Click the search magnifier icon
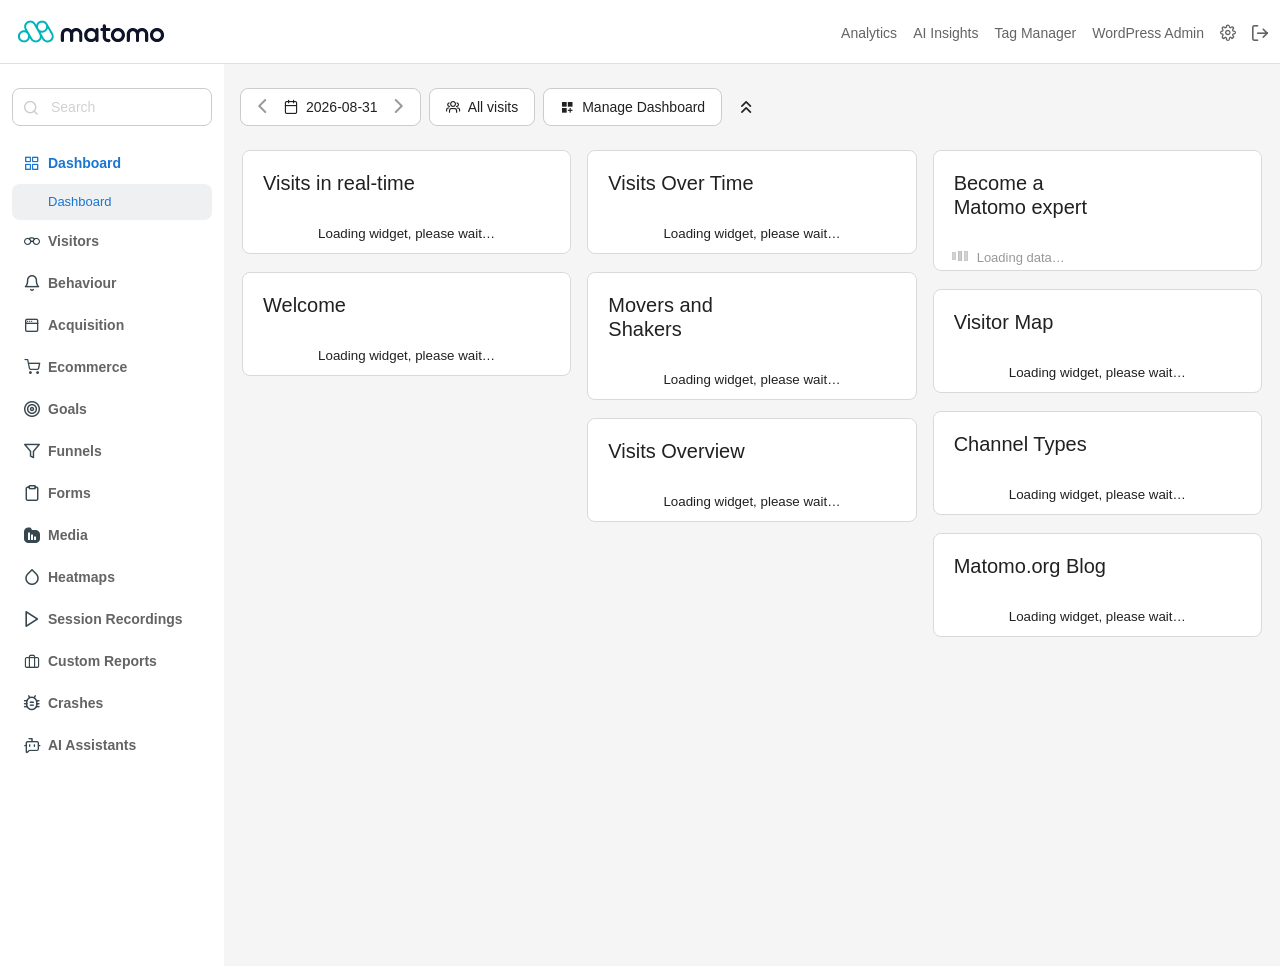Viewport: 1280px width, 966px height. [31, 108]
